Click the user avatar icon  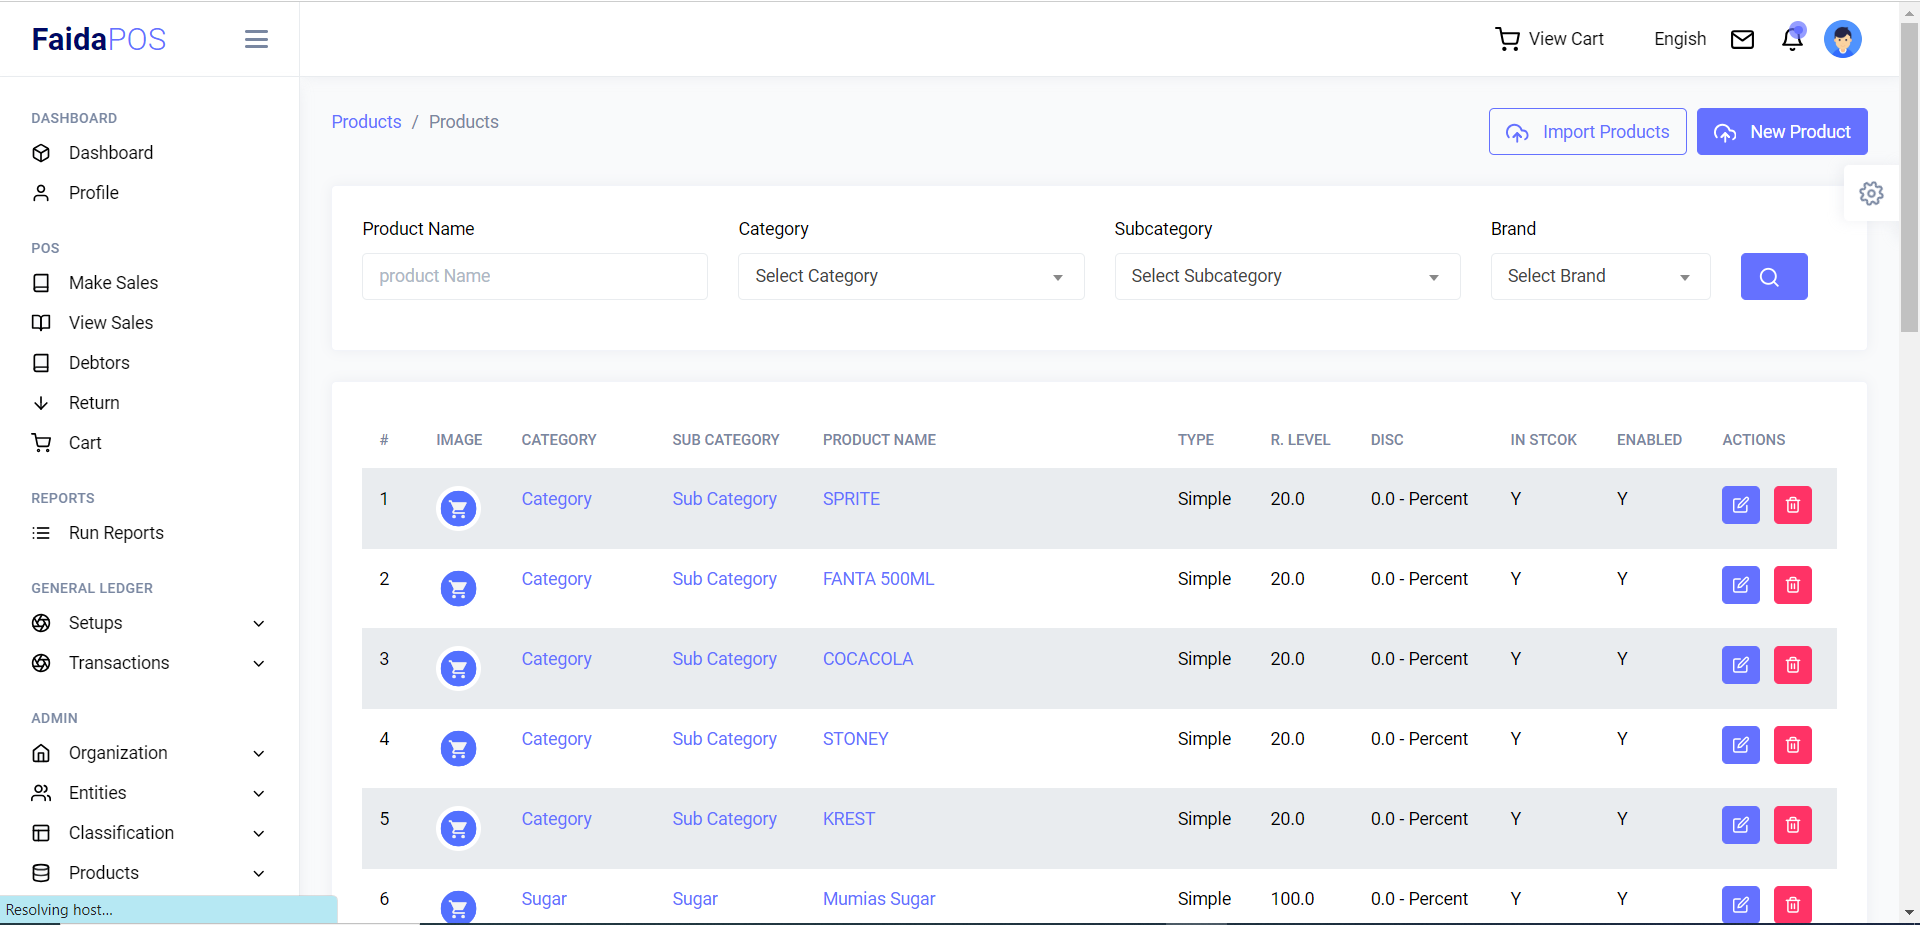(x=1842, y=39)
